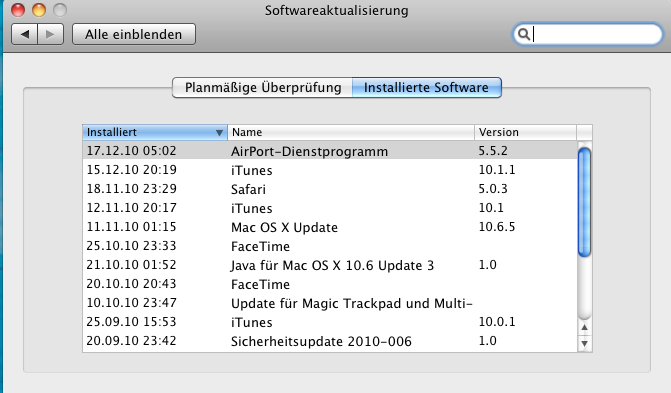The width and height of the screenshot is (671, 393).
Task: Go forward with the right arrow button
Action: tap(50, 34)
